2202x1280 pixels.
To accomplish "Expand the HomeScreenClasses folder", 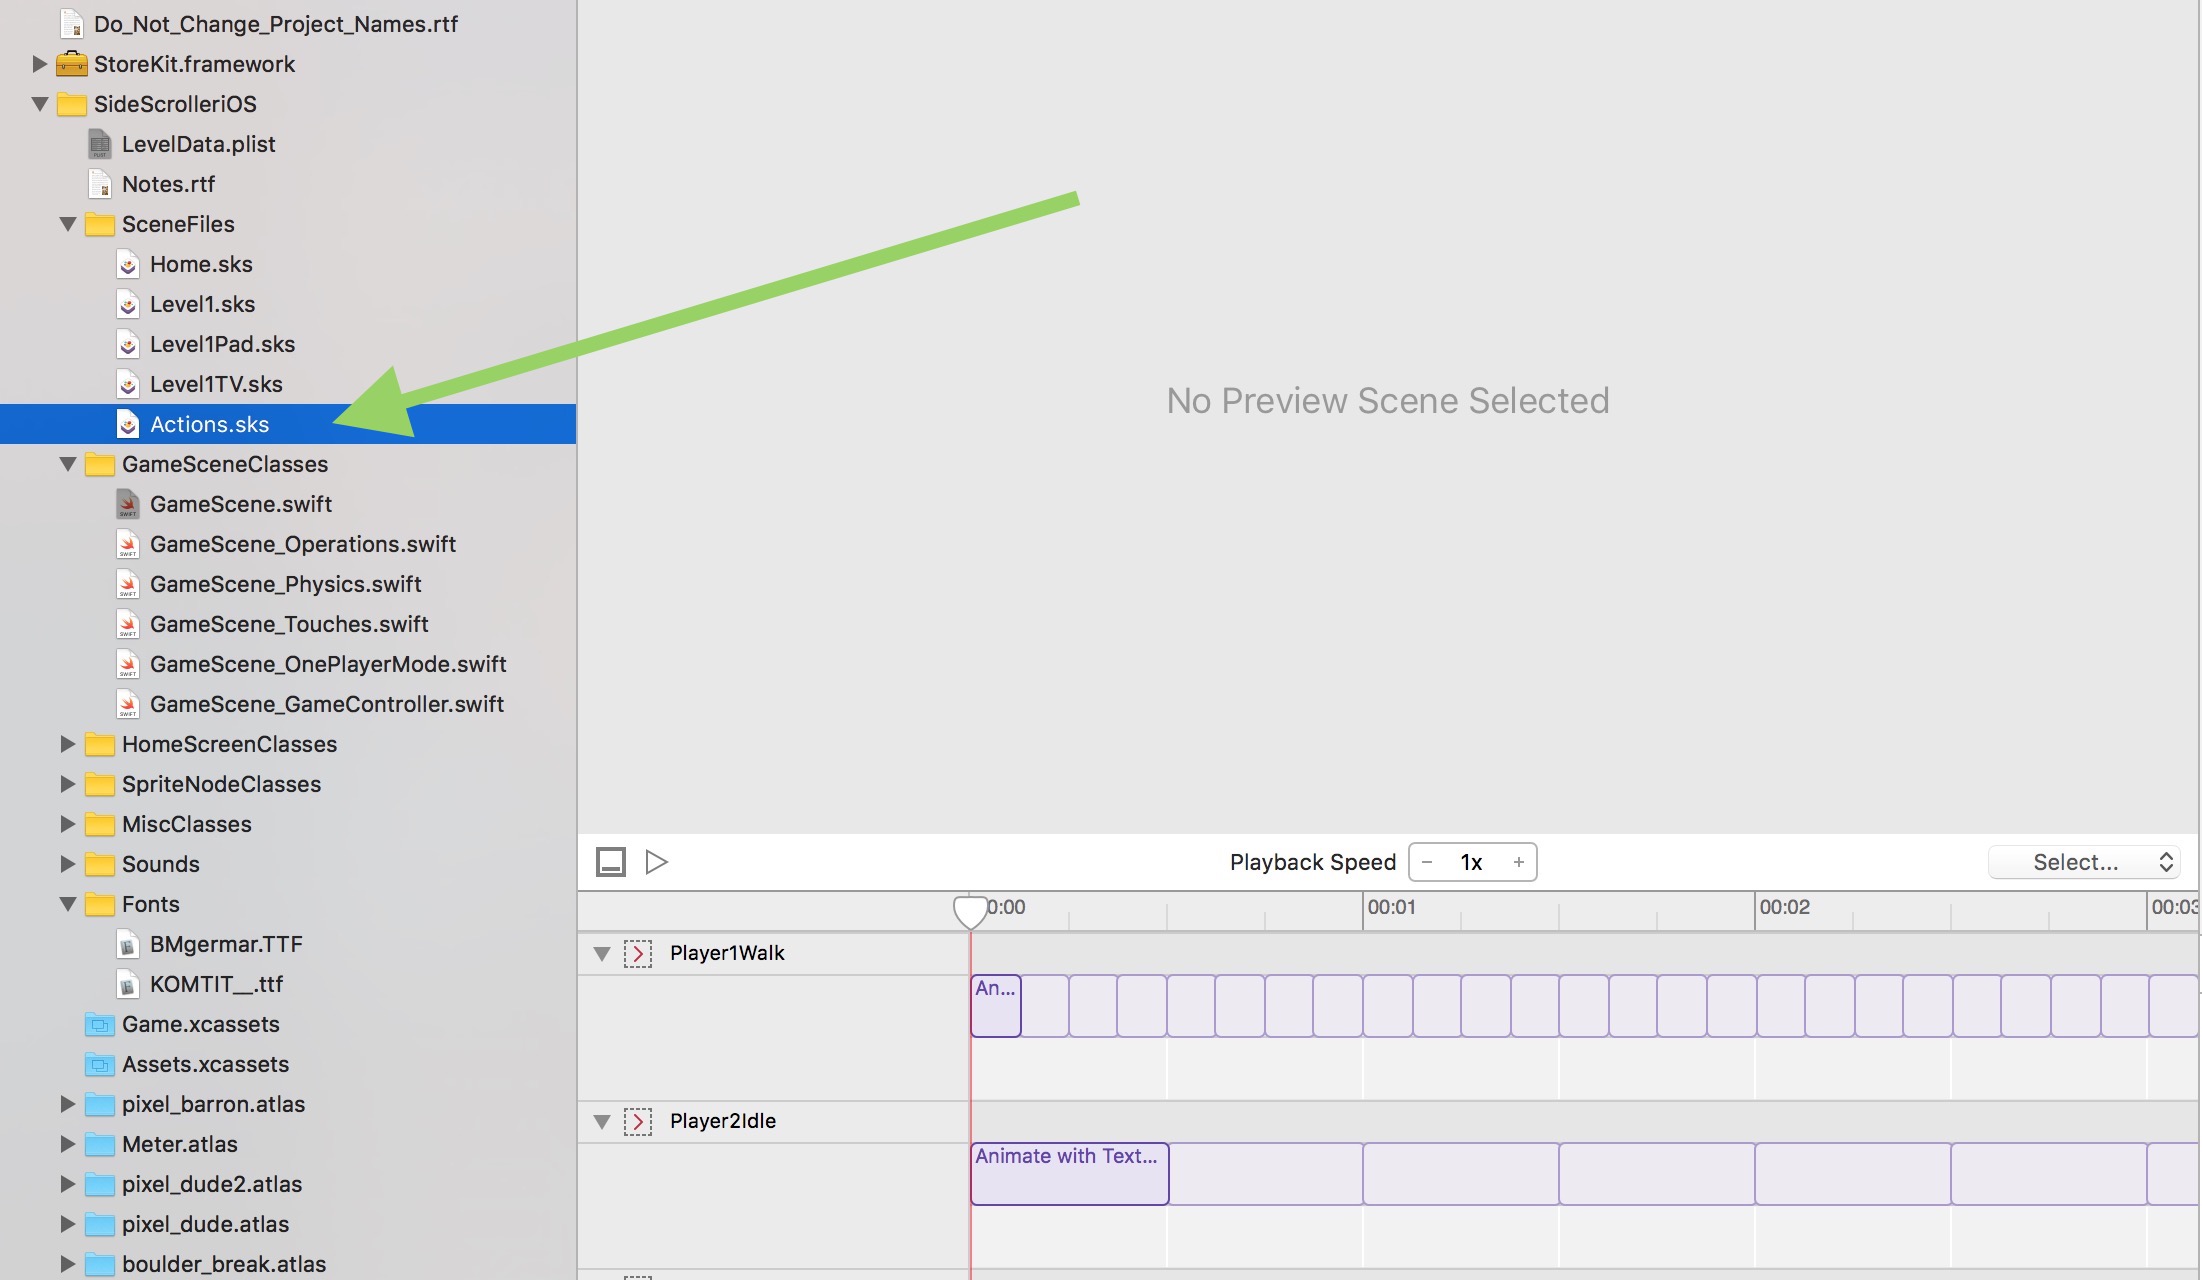I will (67, 744).
